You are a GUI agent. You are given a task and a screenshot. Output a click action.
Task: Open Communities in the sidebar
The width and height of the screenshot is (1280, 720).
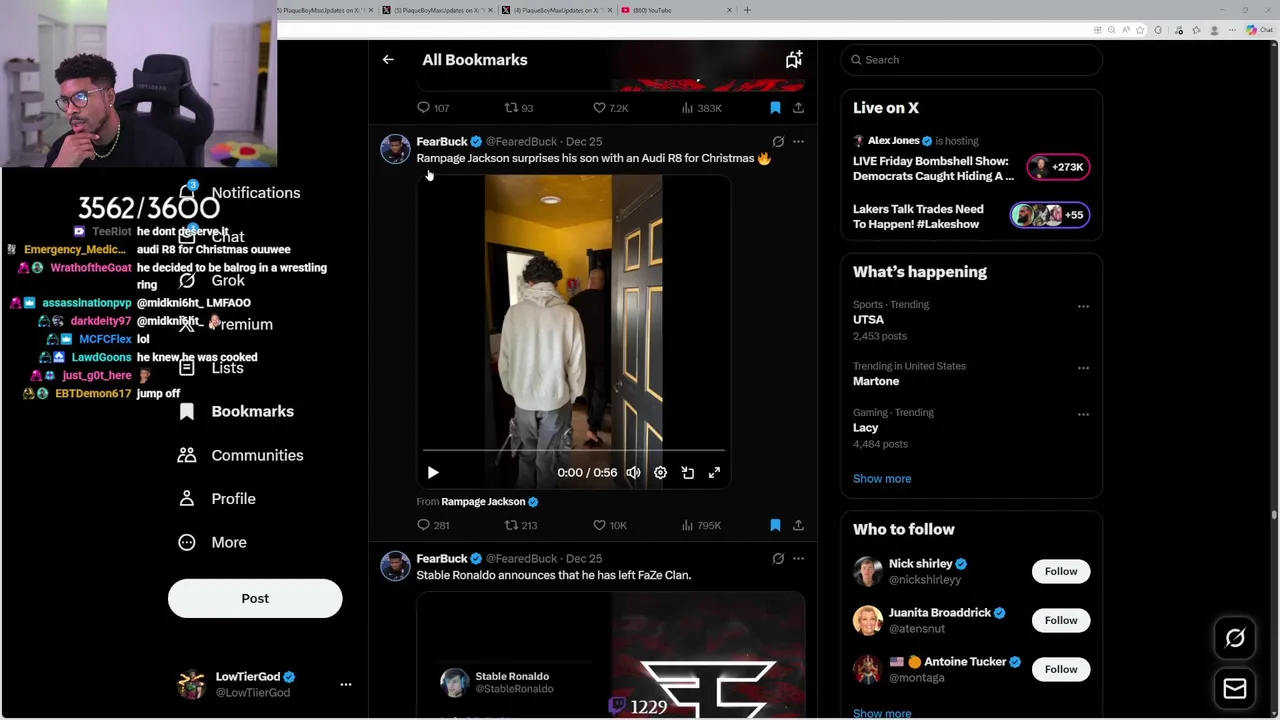pyautogui.click(x=240, y=455)
